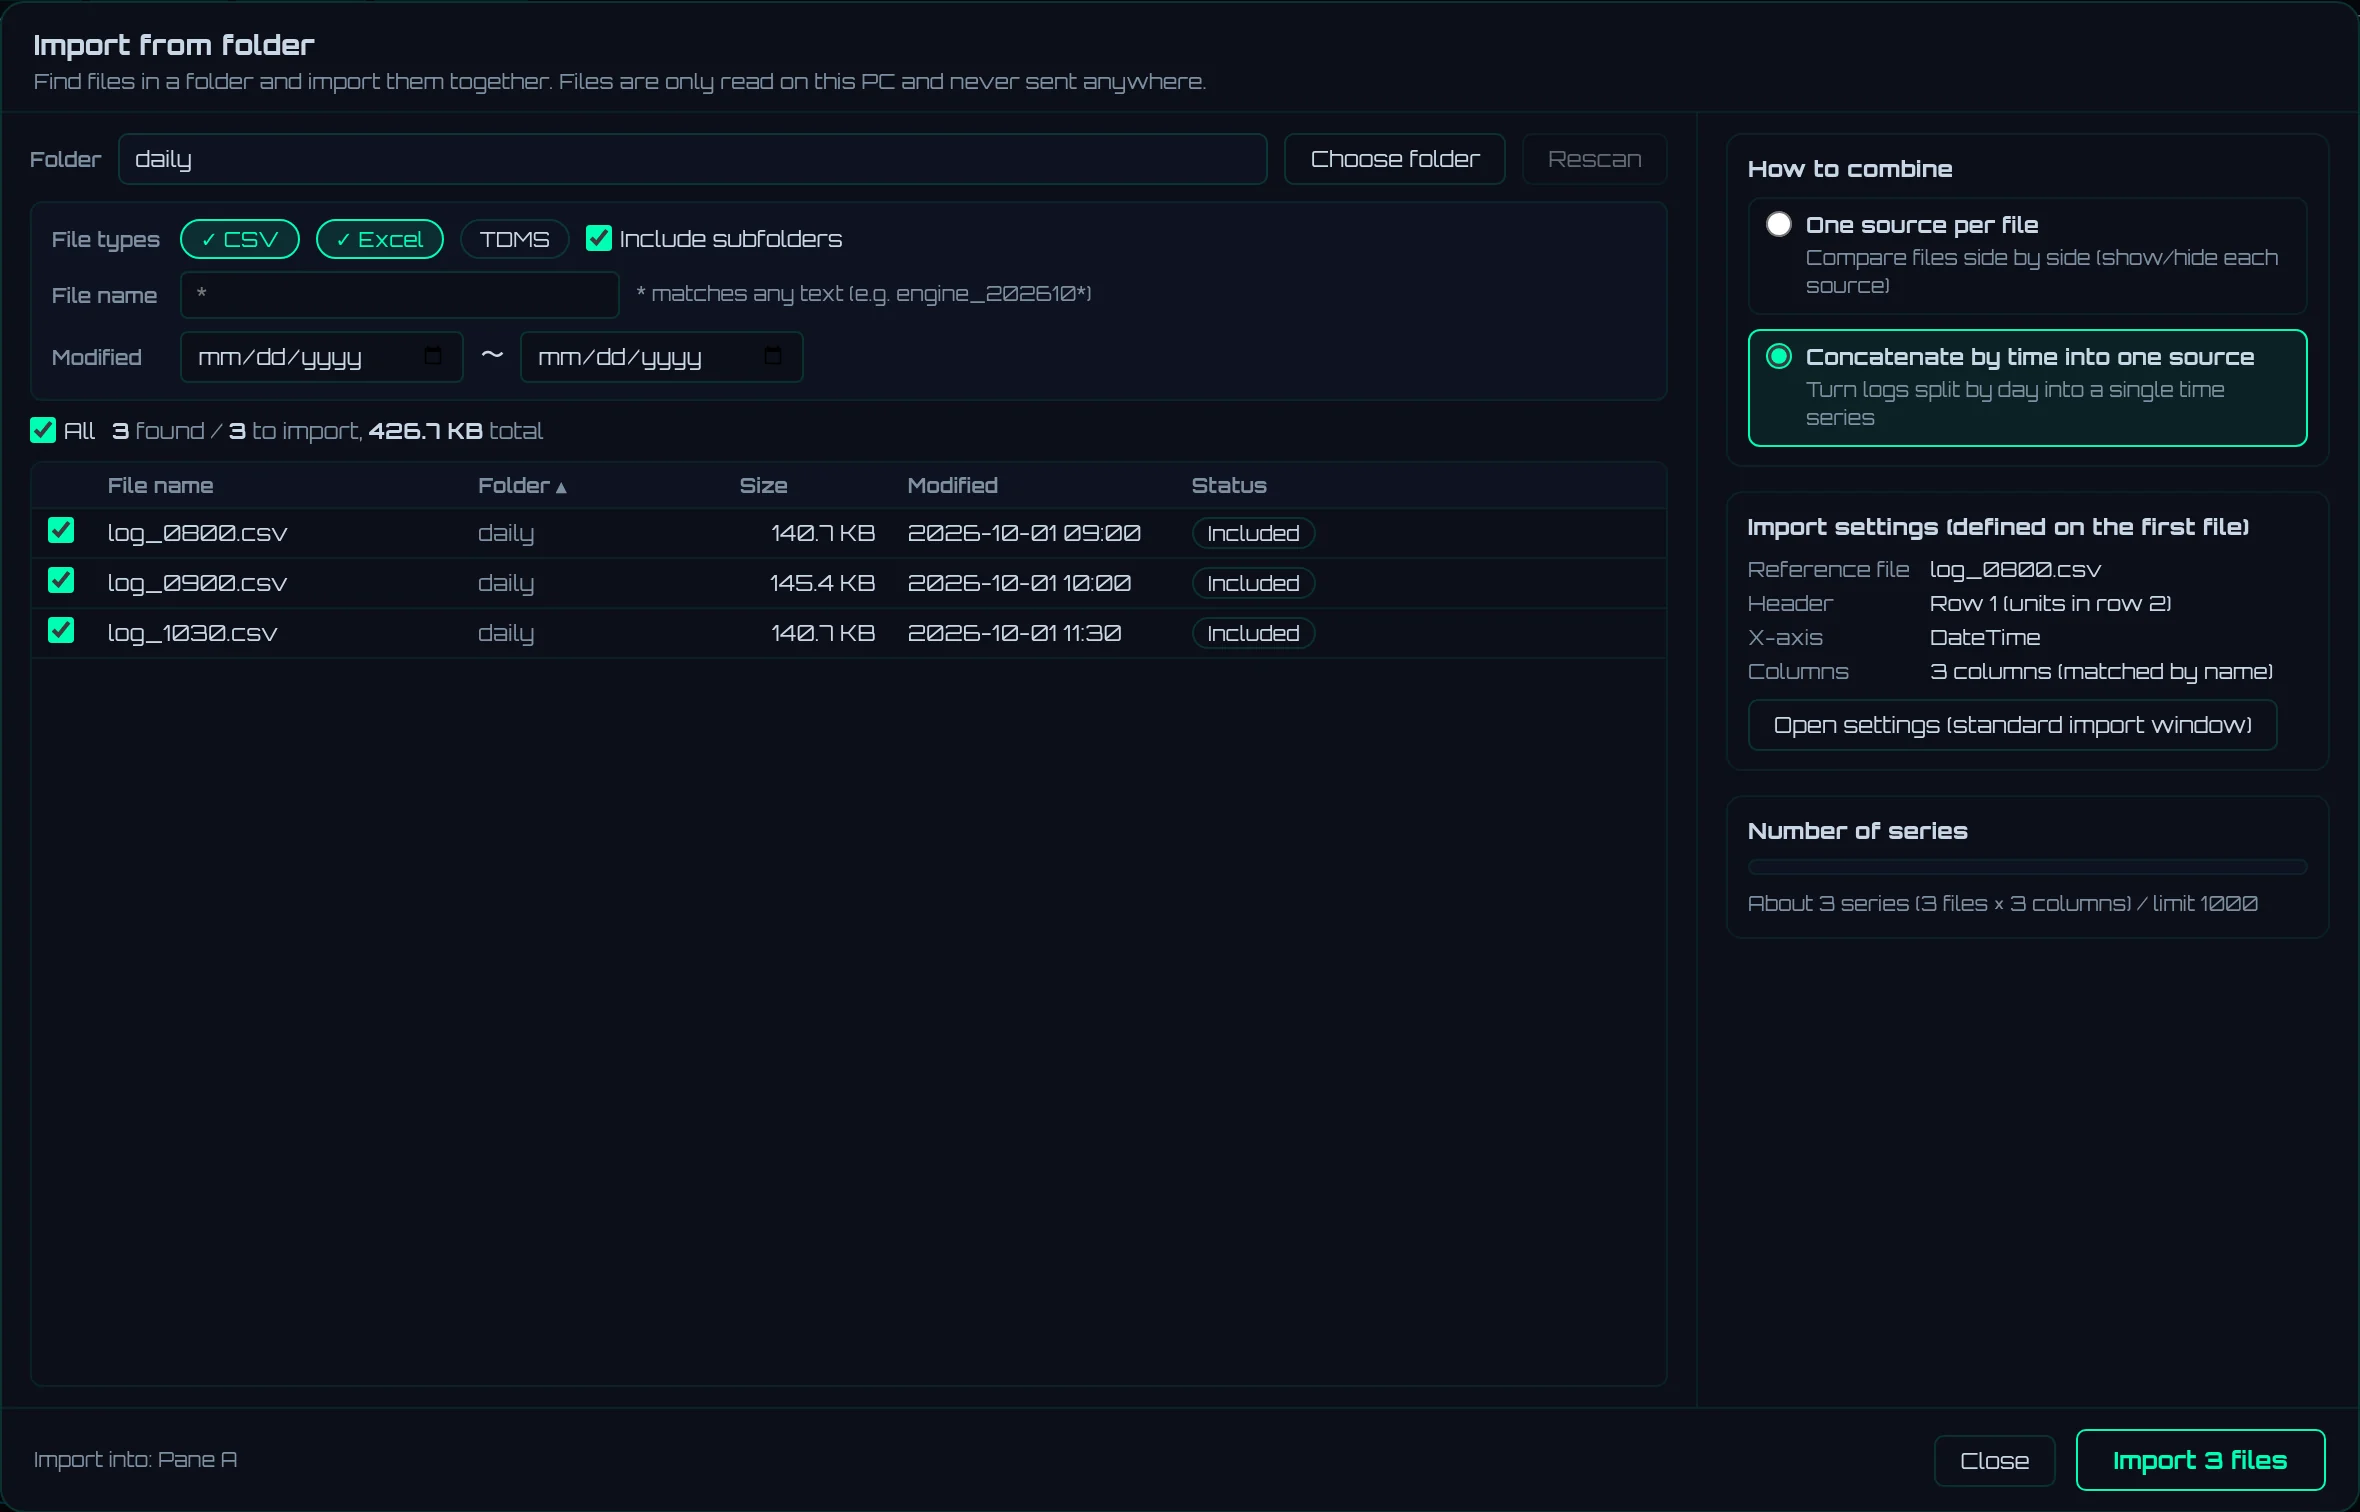2360x1512 pixels.
Task: Click the Number of series progress bar
Action: click(2028, 867)
